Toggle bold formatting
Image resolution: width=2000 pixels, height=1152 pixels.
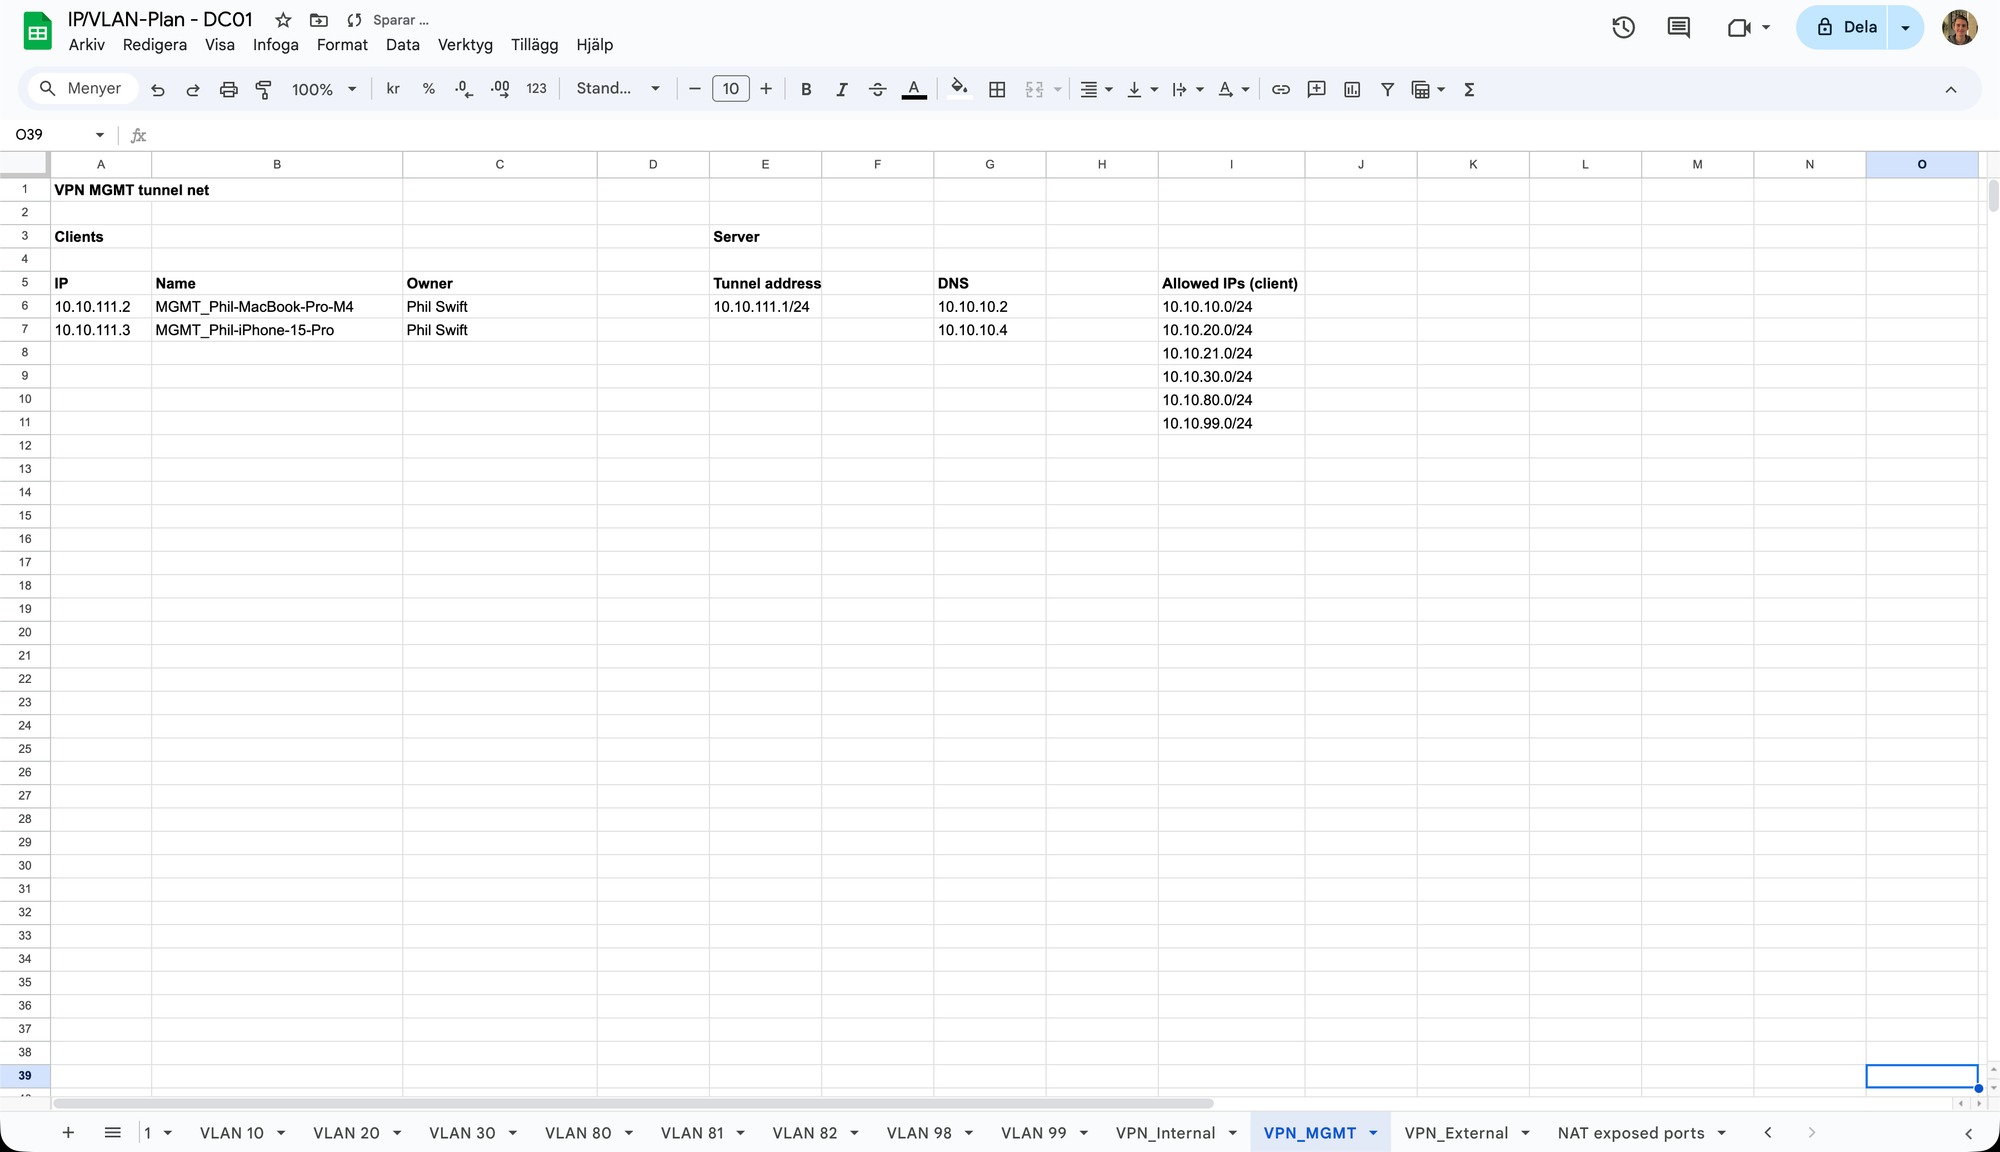pos(806,89)
